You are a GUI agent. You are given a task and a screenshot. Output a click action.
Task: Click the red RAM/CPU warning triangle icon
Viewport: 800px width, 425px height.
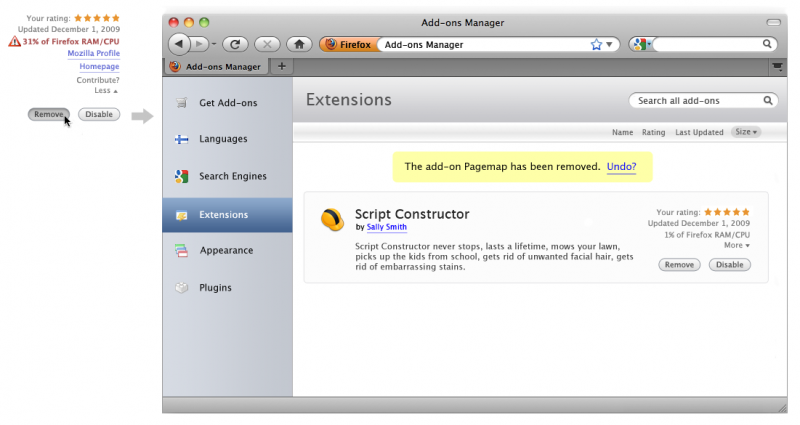(x=14, y=41)
